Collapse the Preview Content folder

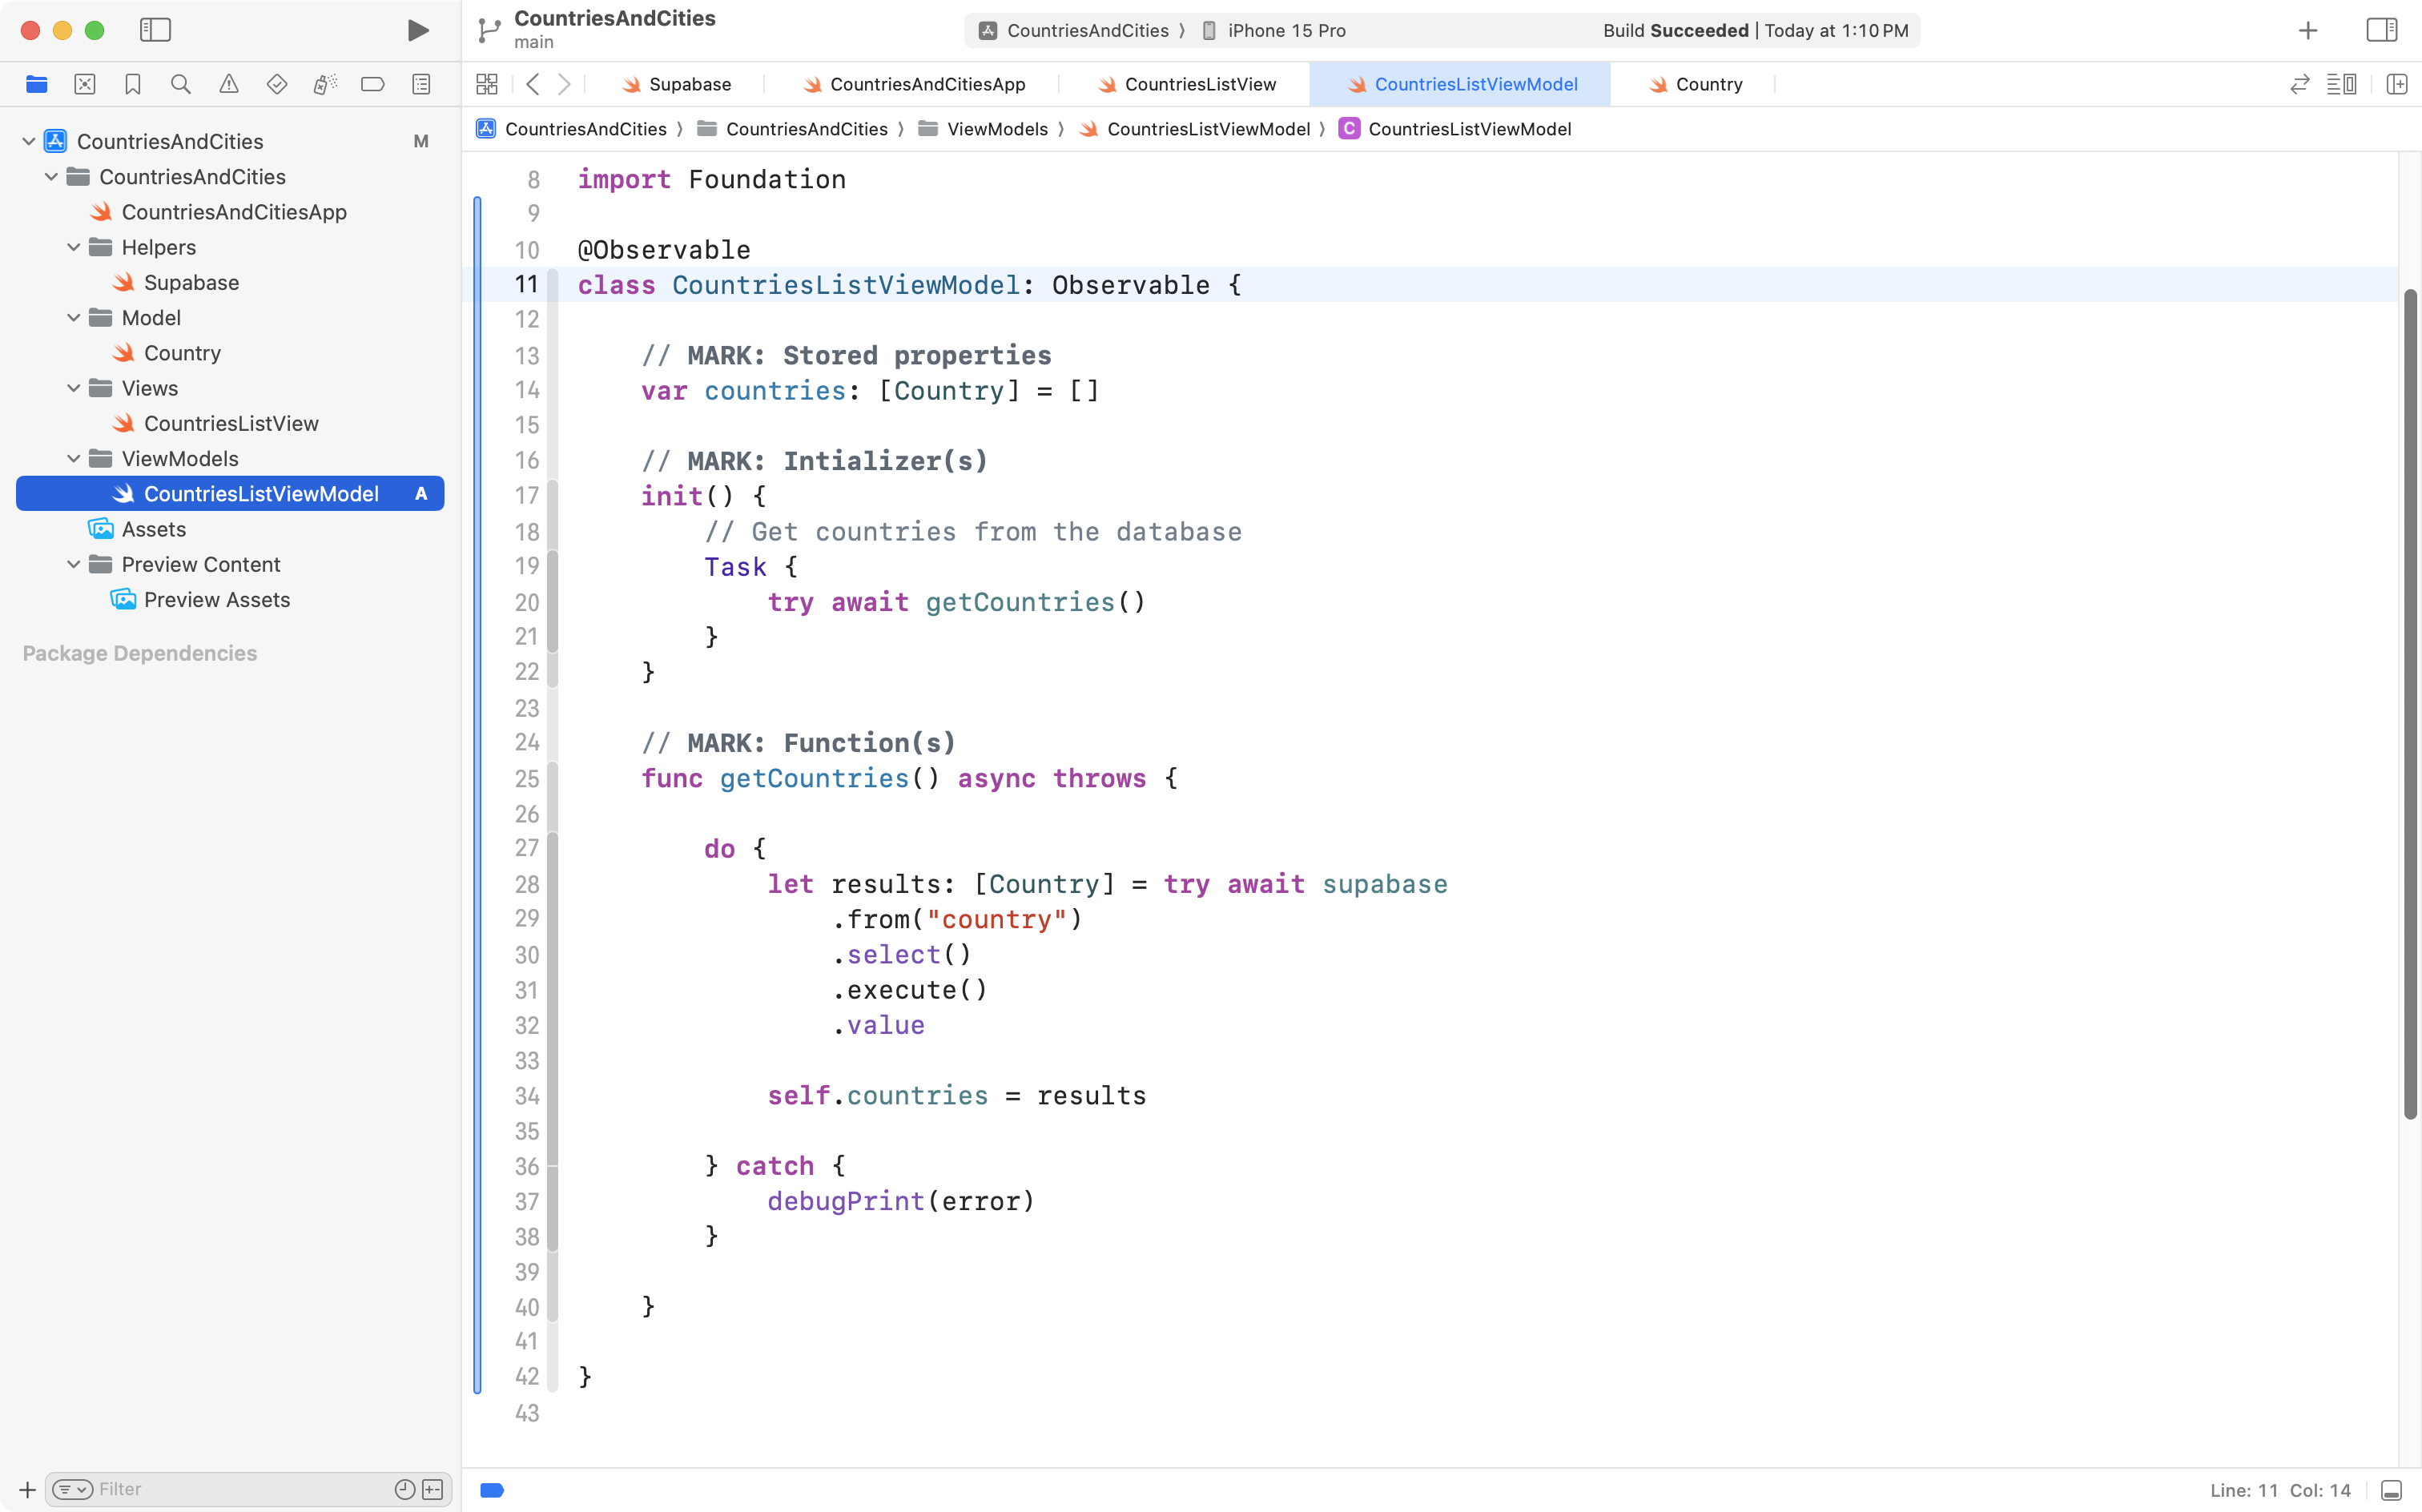pyautogui.click(x=72, y=564)
